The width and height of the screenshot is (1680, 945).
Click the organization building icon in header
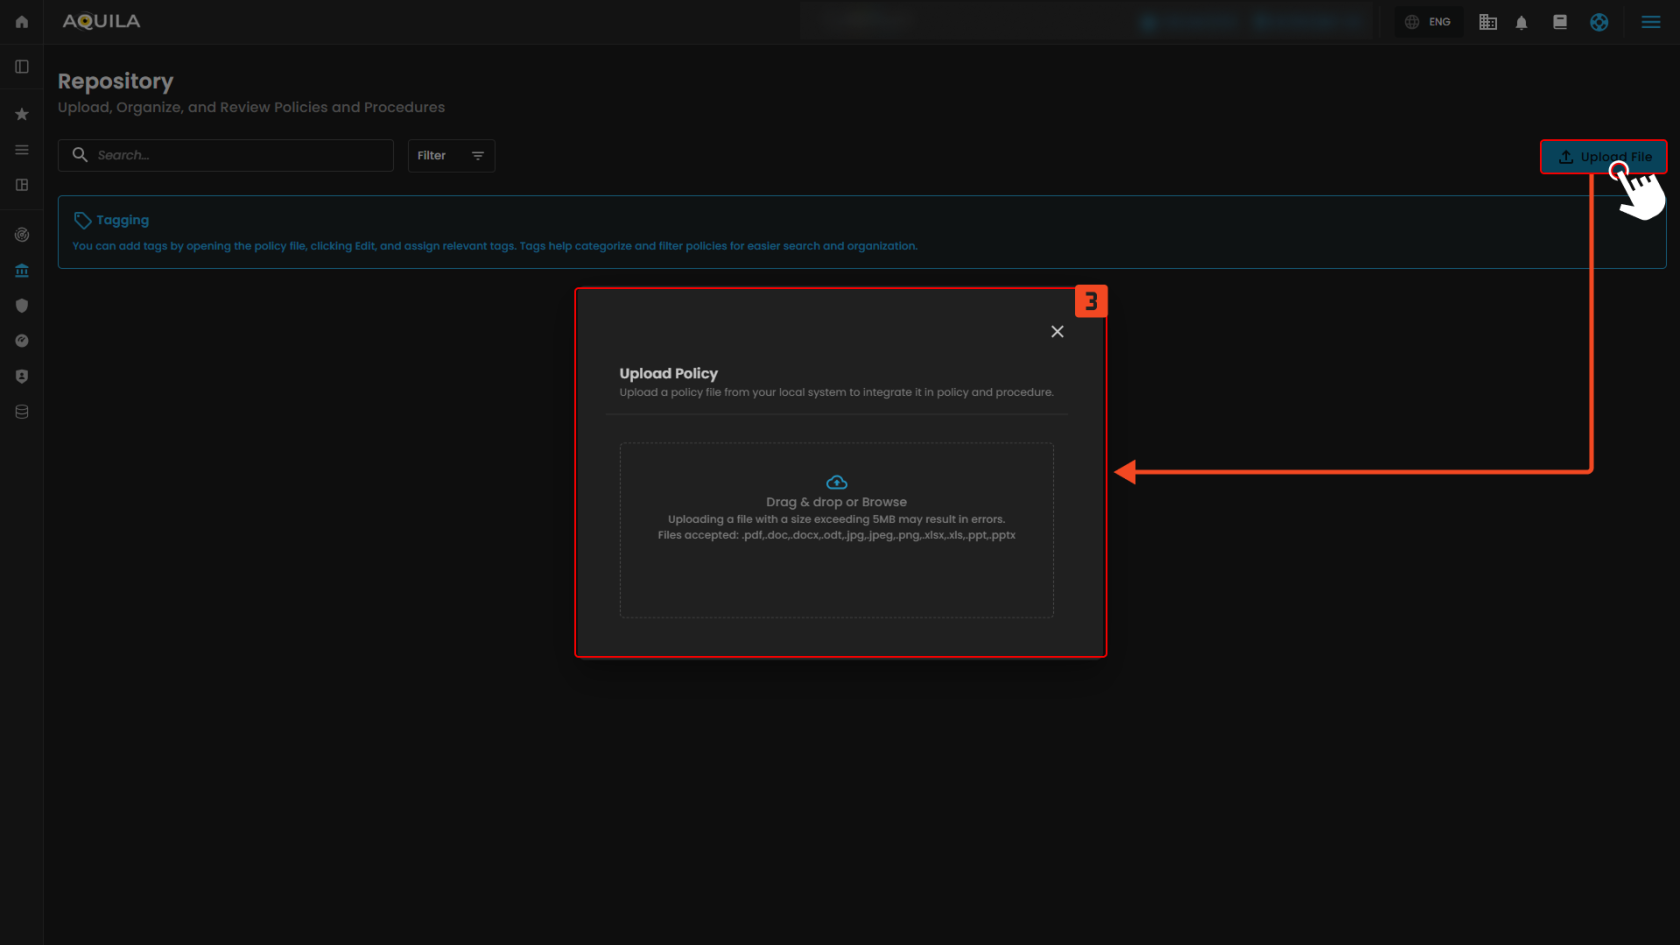[x=1488, y=22]
